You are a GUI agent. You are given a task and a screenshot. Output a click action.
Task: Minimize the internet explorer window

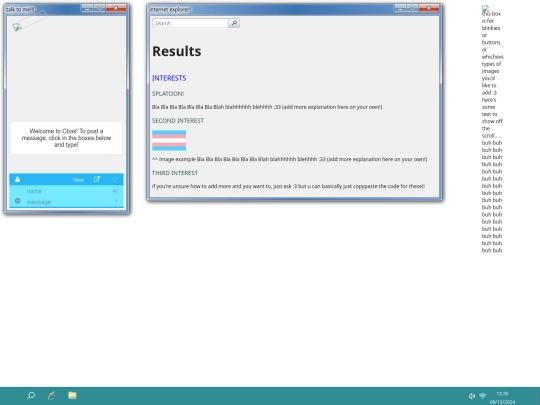coord(400,8)
